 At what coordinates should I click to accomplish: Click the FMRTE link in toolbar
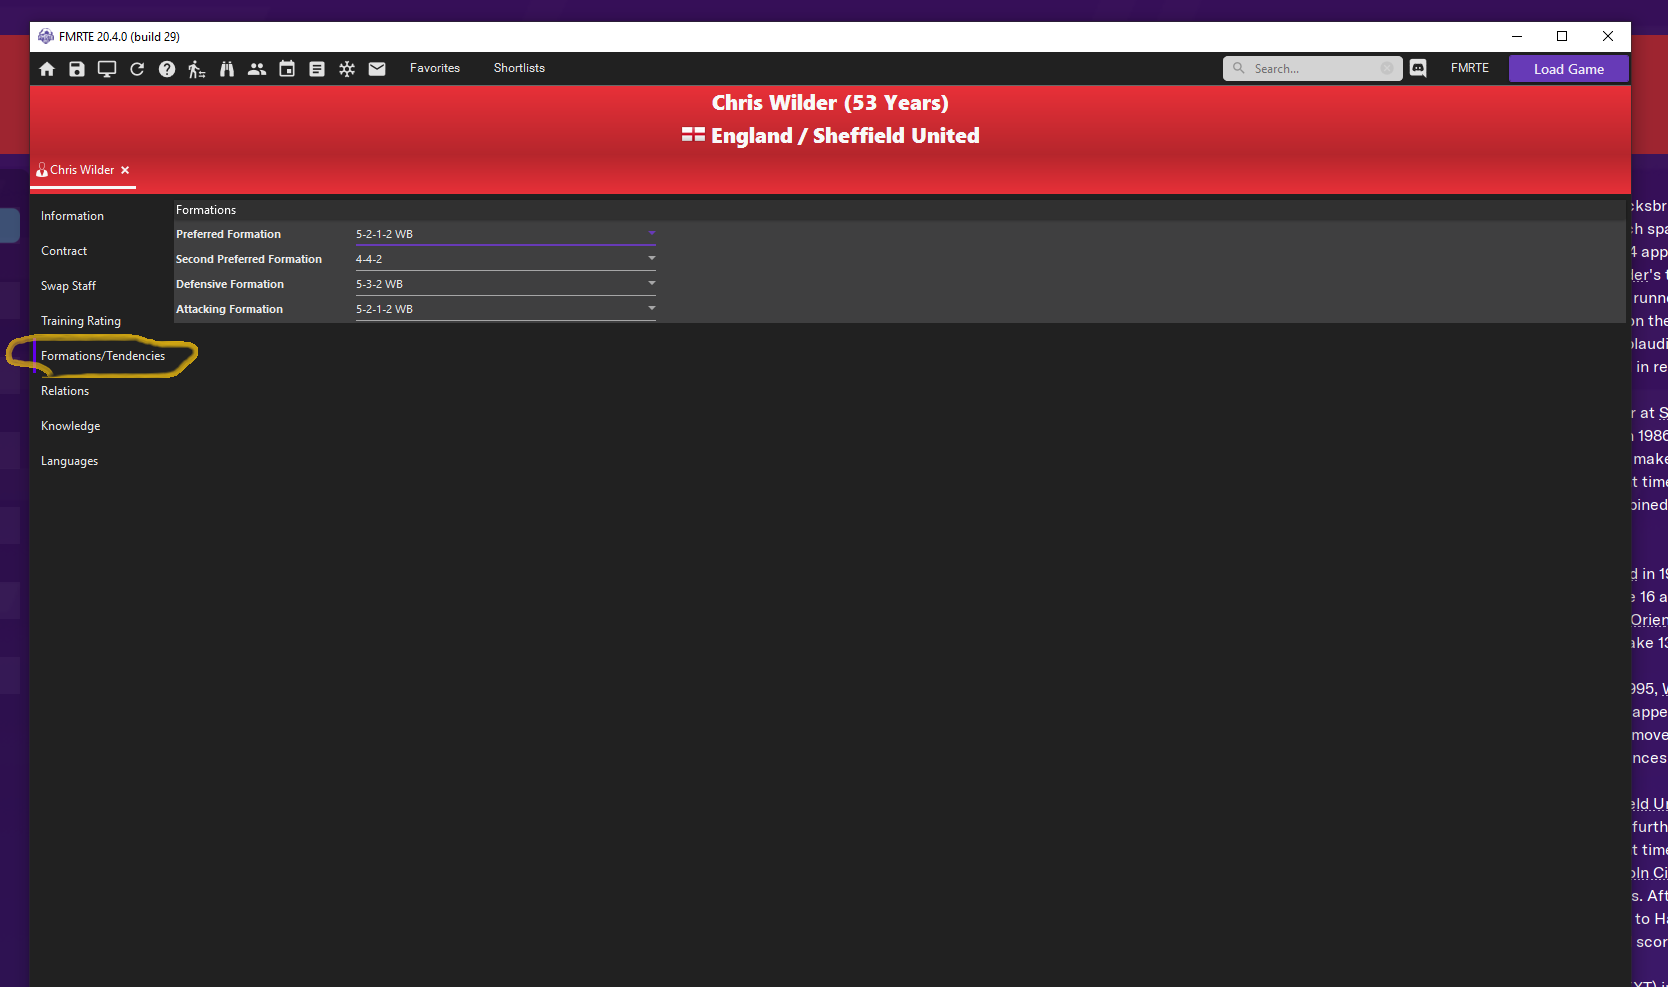(1469, 68)
